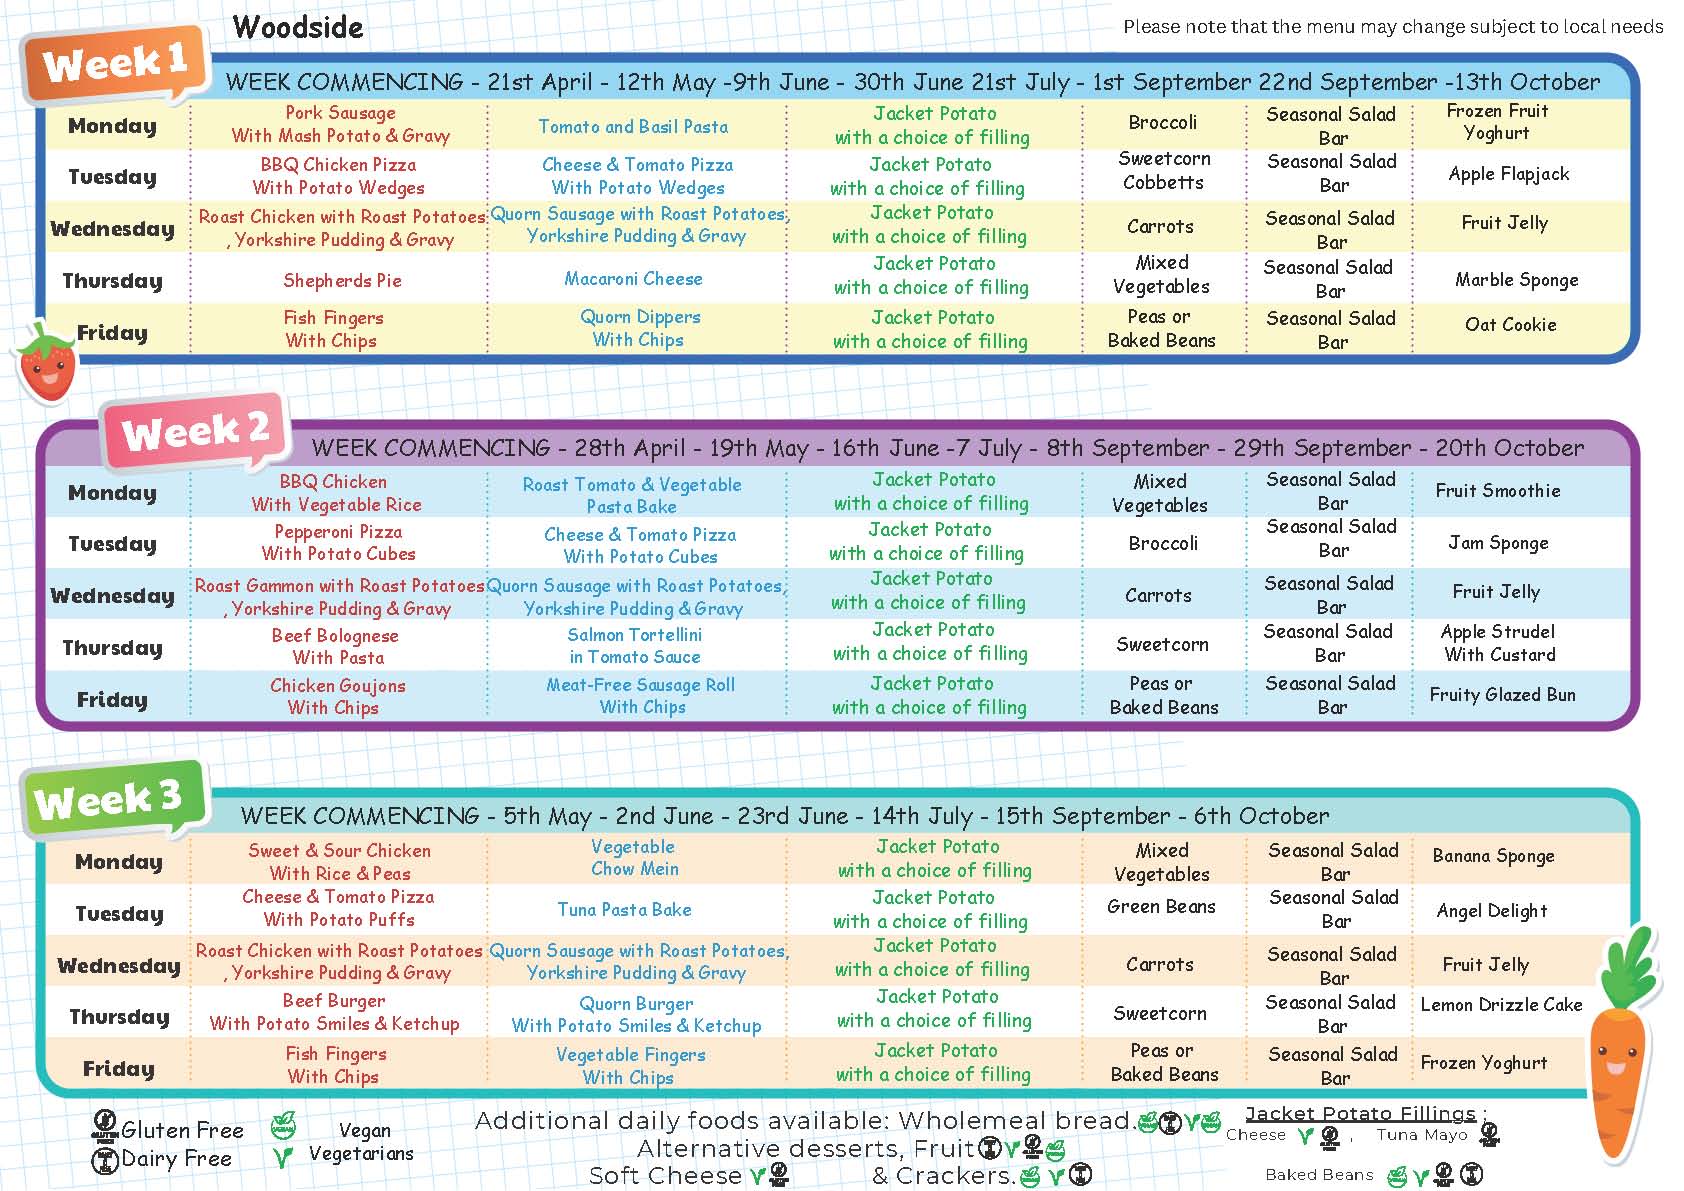This screenshot has height=1191, width=1684.
Task: Select Meat-Free Sausage Roll With Chips
Action: click(641, 696)
